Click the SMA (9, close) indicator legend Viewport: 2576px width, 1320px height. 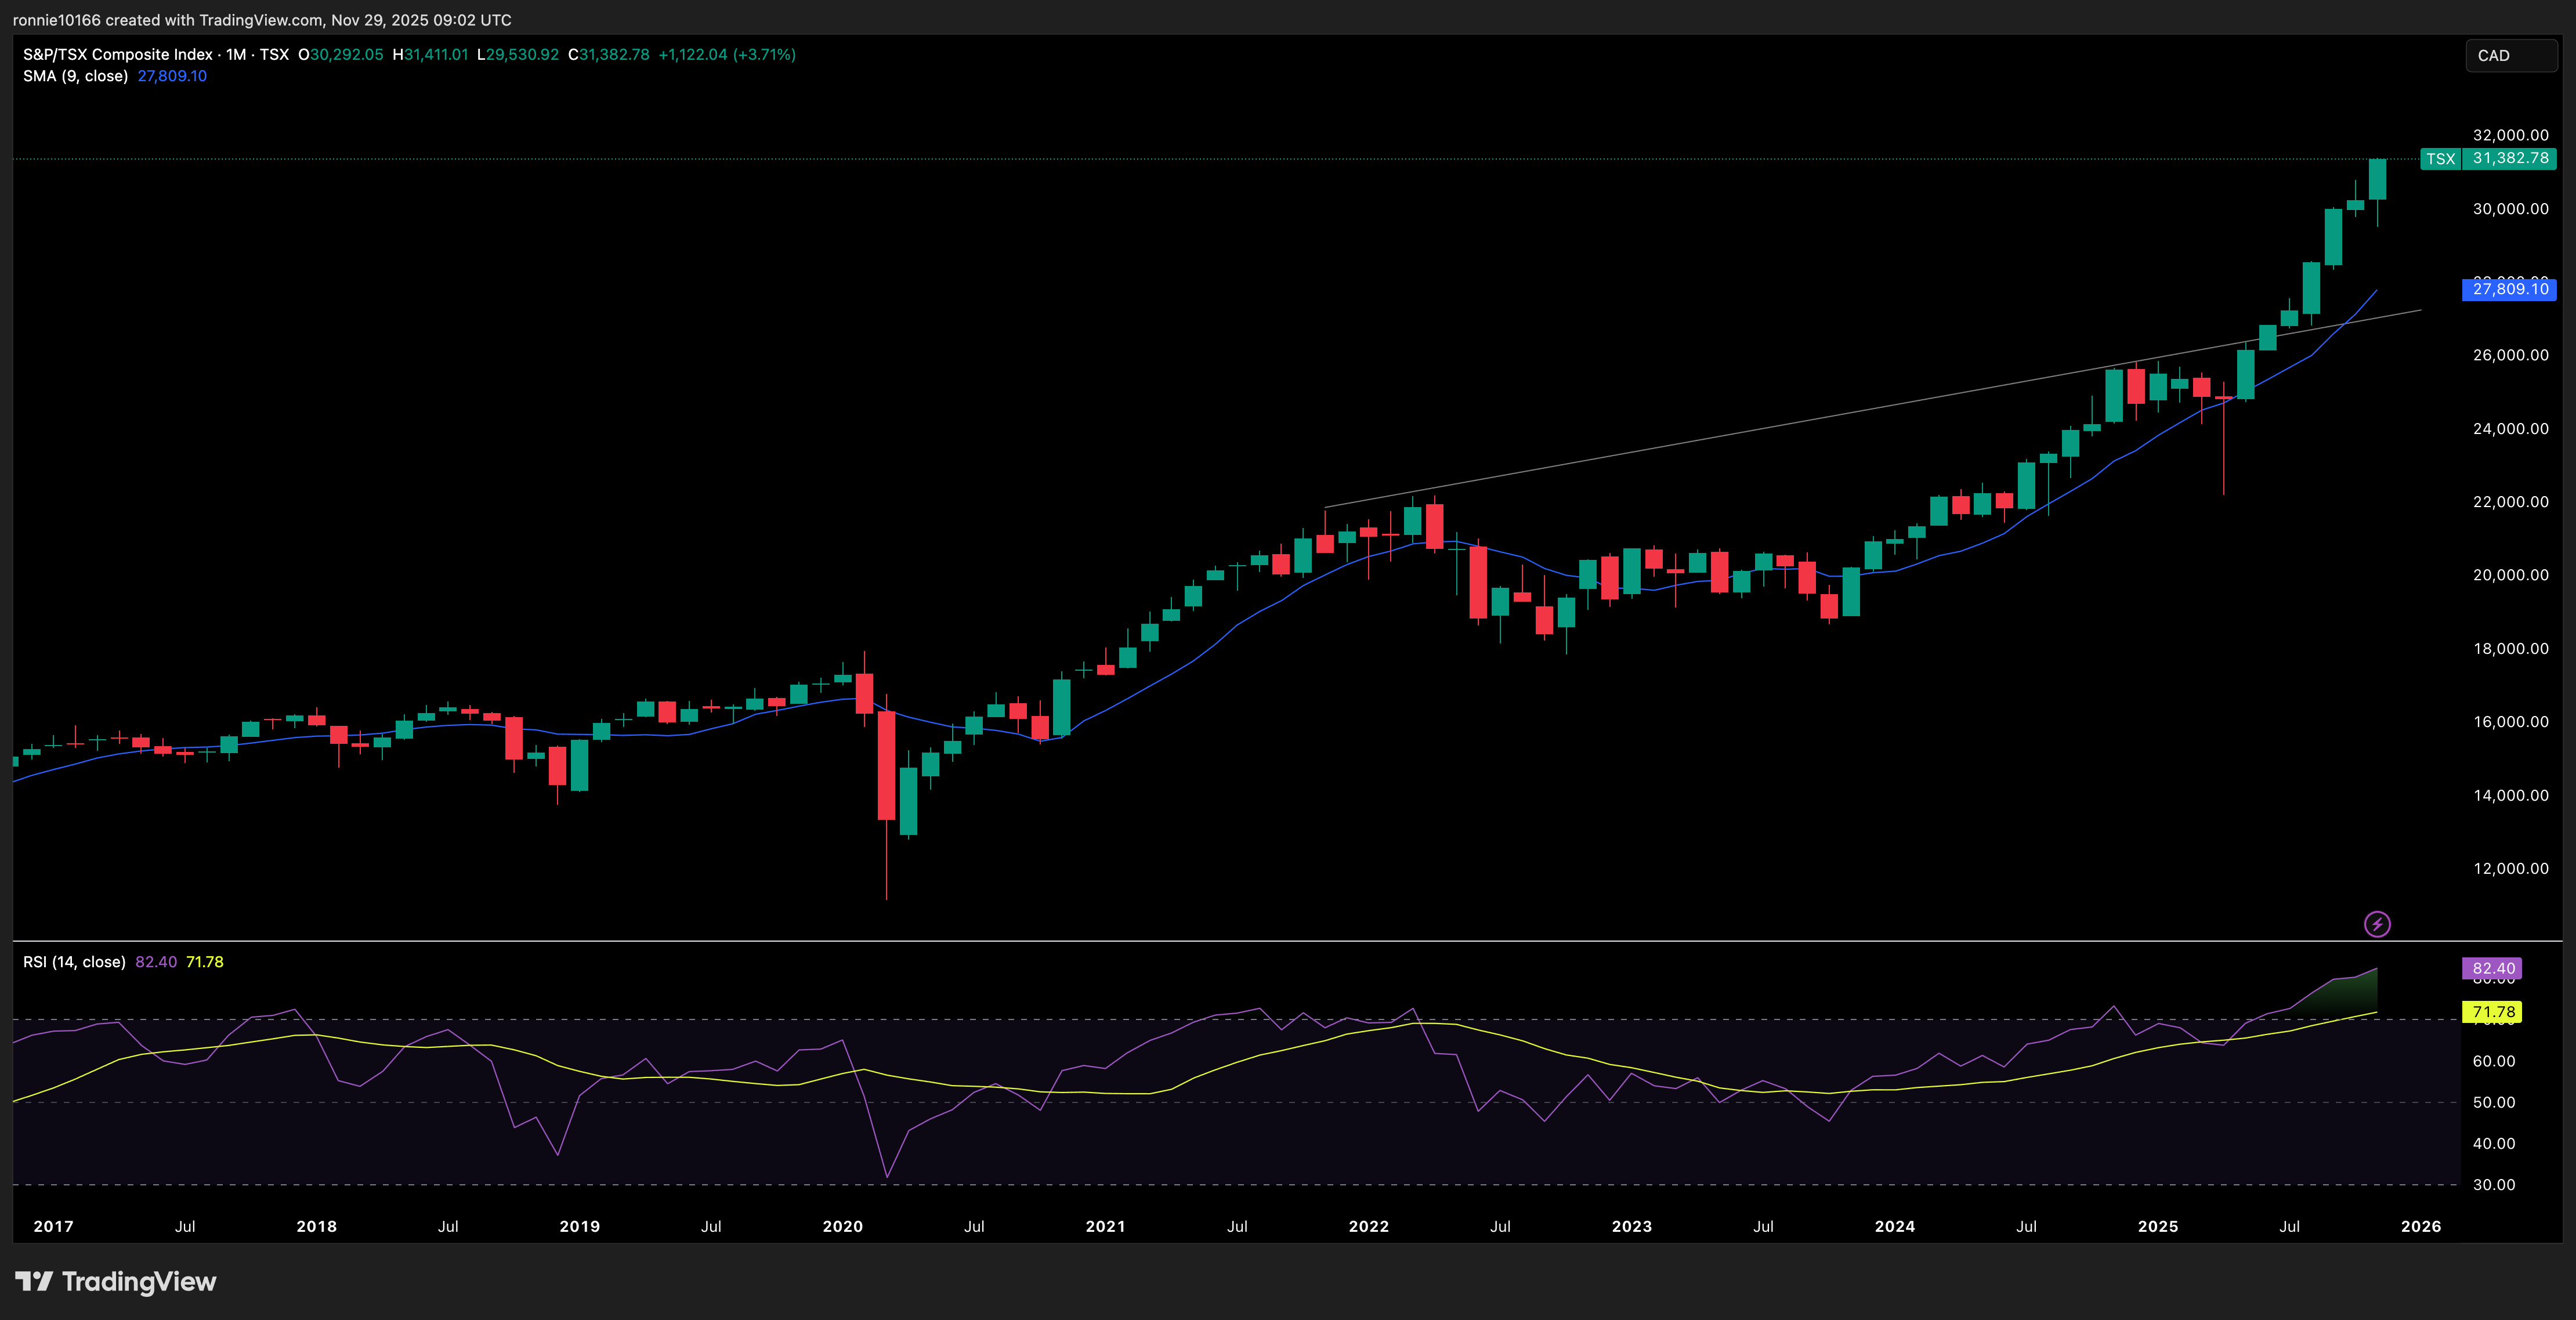76,76
